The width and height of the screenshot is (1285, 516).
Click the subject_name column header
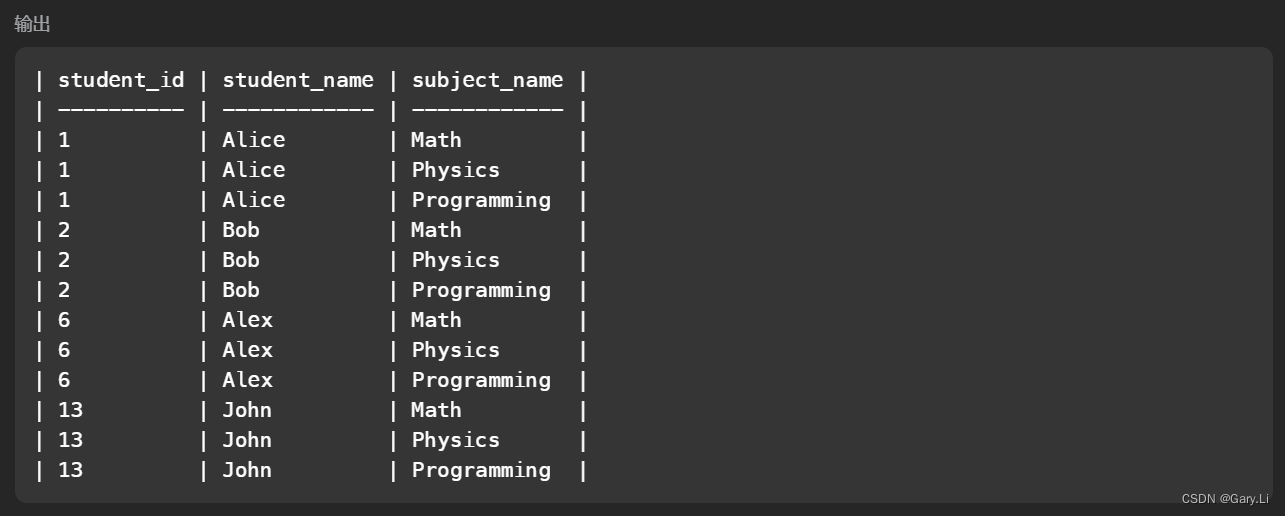tap(487, 80)
